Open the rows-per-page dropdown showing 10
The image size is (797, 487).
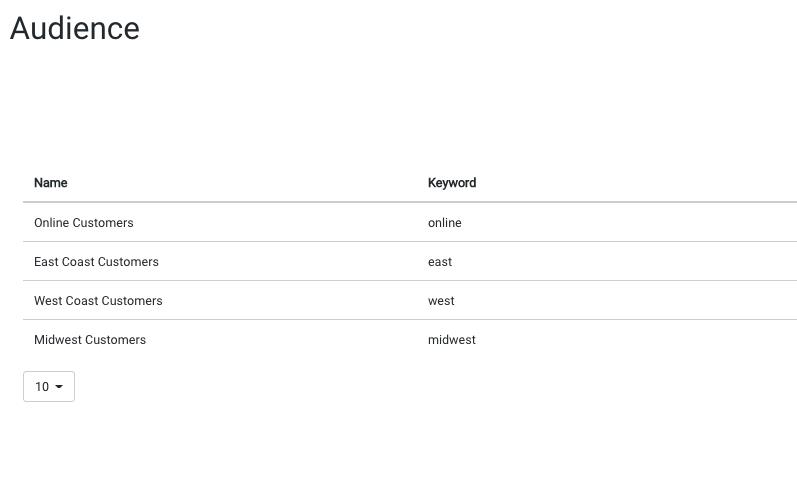[x=48, y=387]
